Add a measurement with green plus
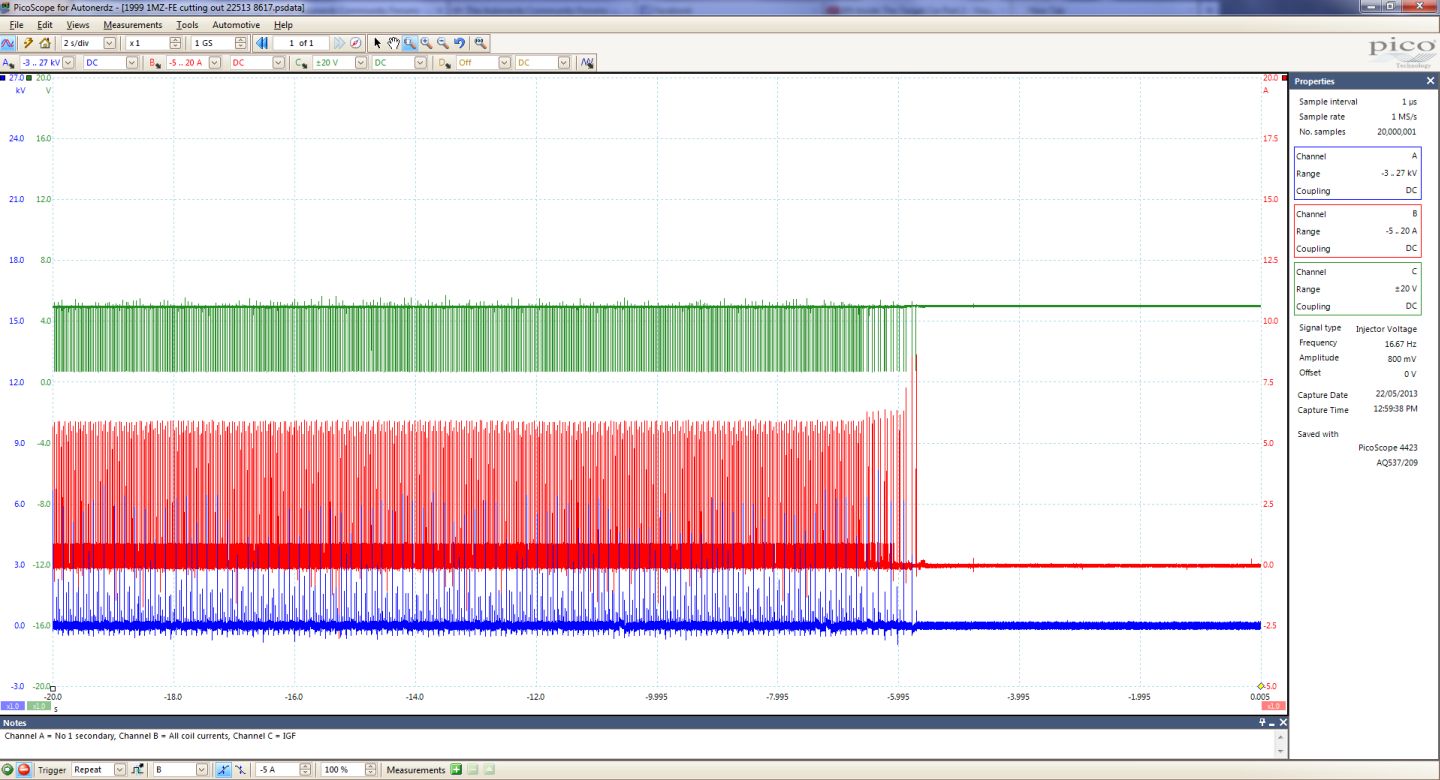This screenshot has width=1440, height=780. pyautogui.click(x=456, y=770)
